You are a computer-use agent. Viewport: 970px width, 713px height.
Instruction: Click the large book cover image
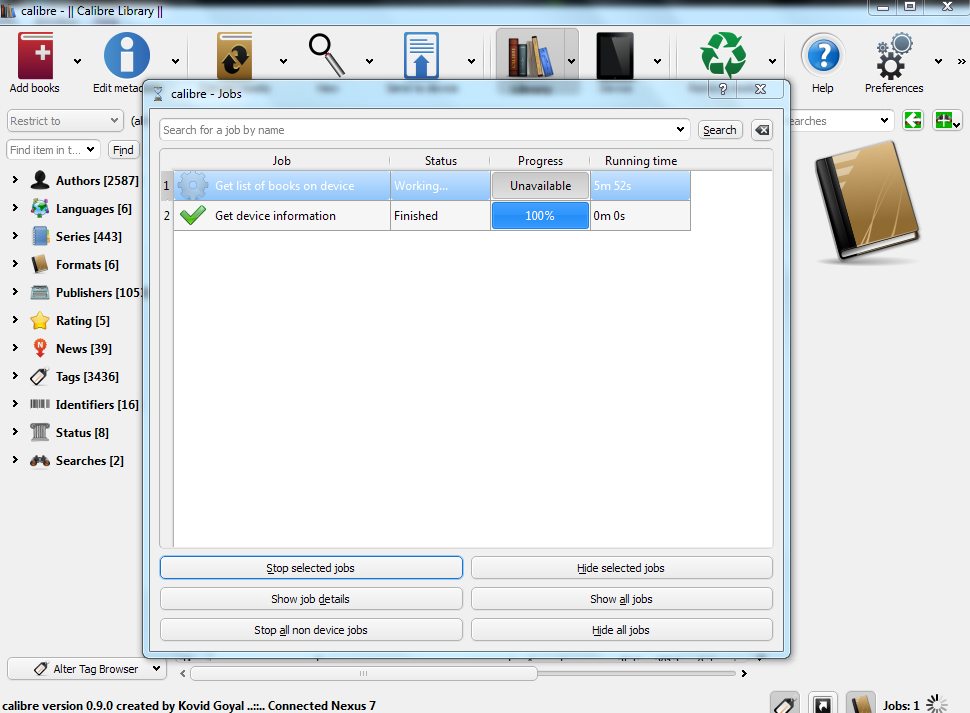tap(867, 202)
